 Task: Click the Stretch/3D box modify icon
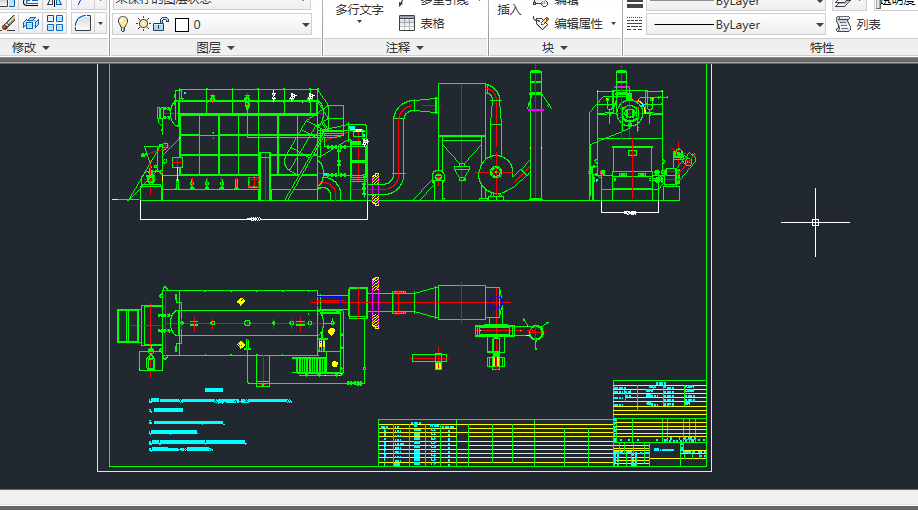31,23
